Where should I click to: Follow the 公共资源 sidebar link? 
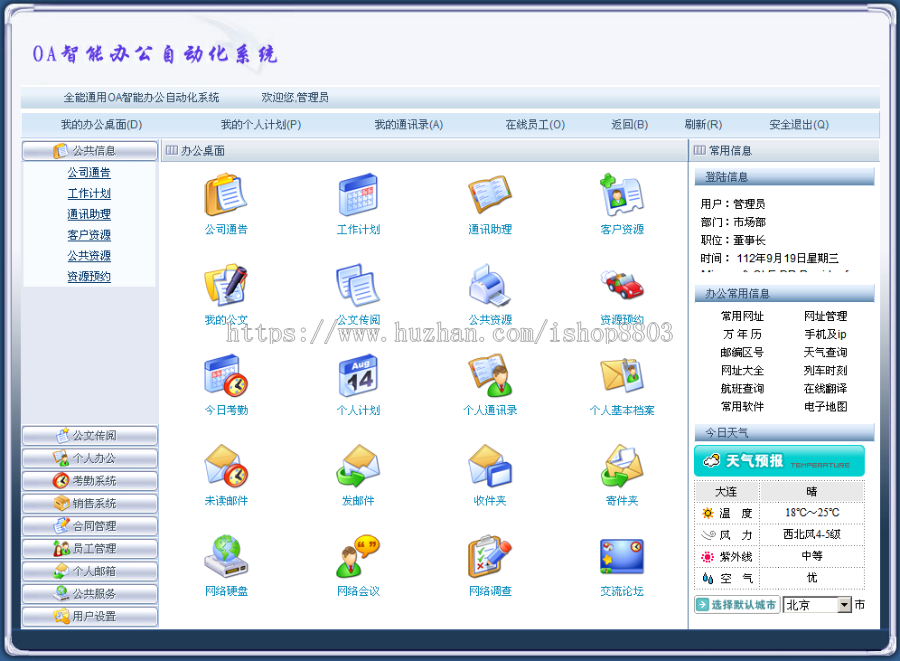point(89,256)
